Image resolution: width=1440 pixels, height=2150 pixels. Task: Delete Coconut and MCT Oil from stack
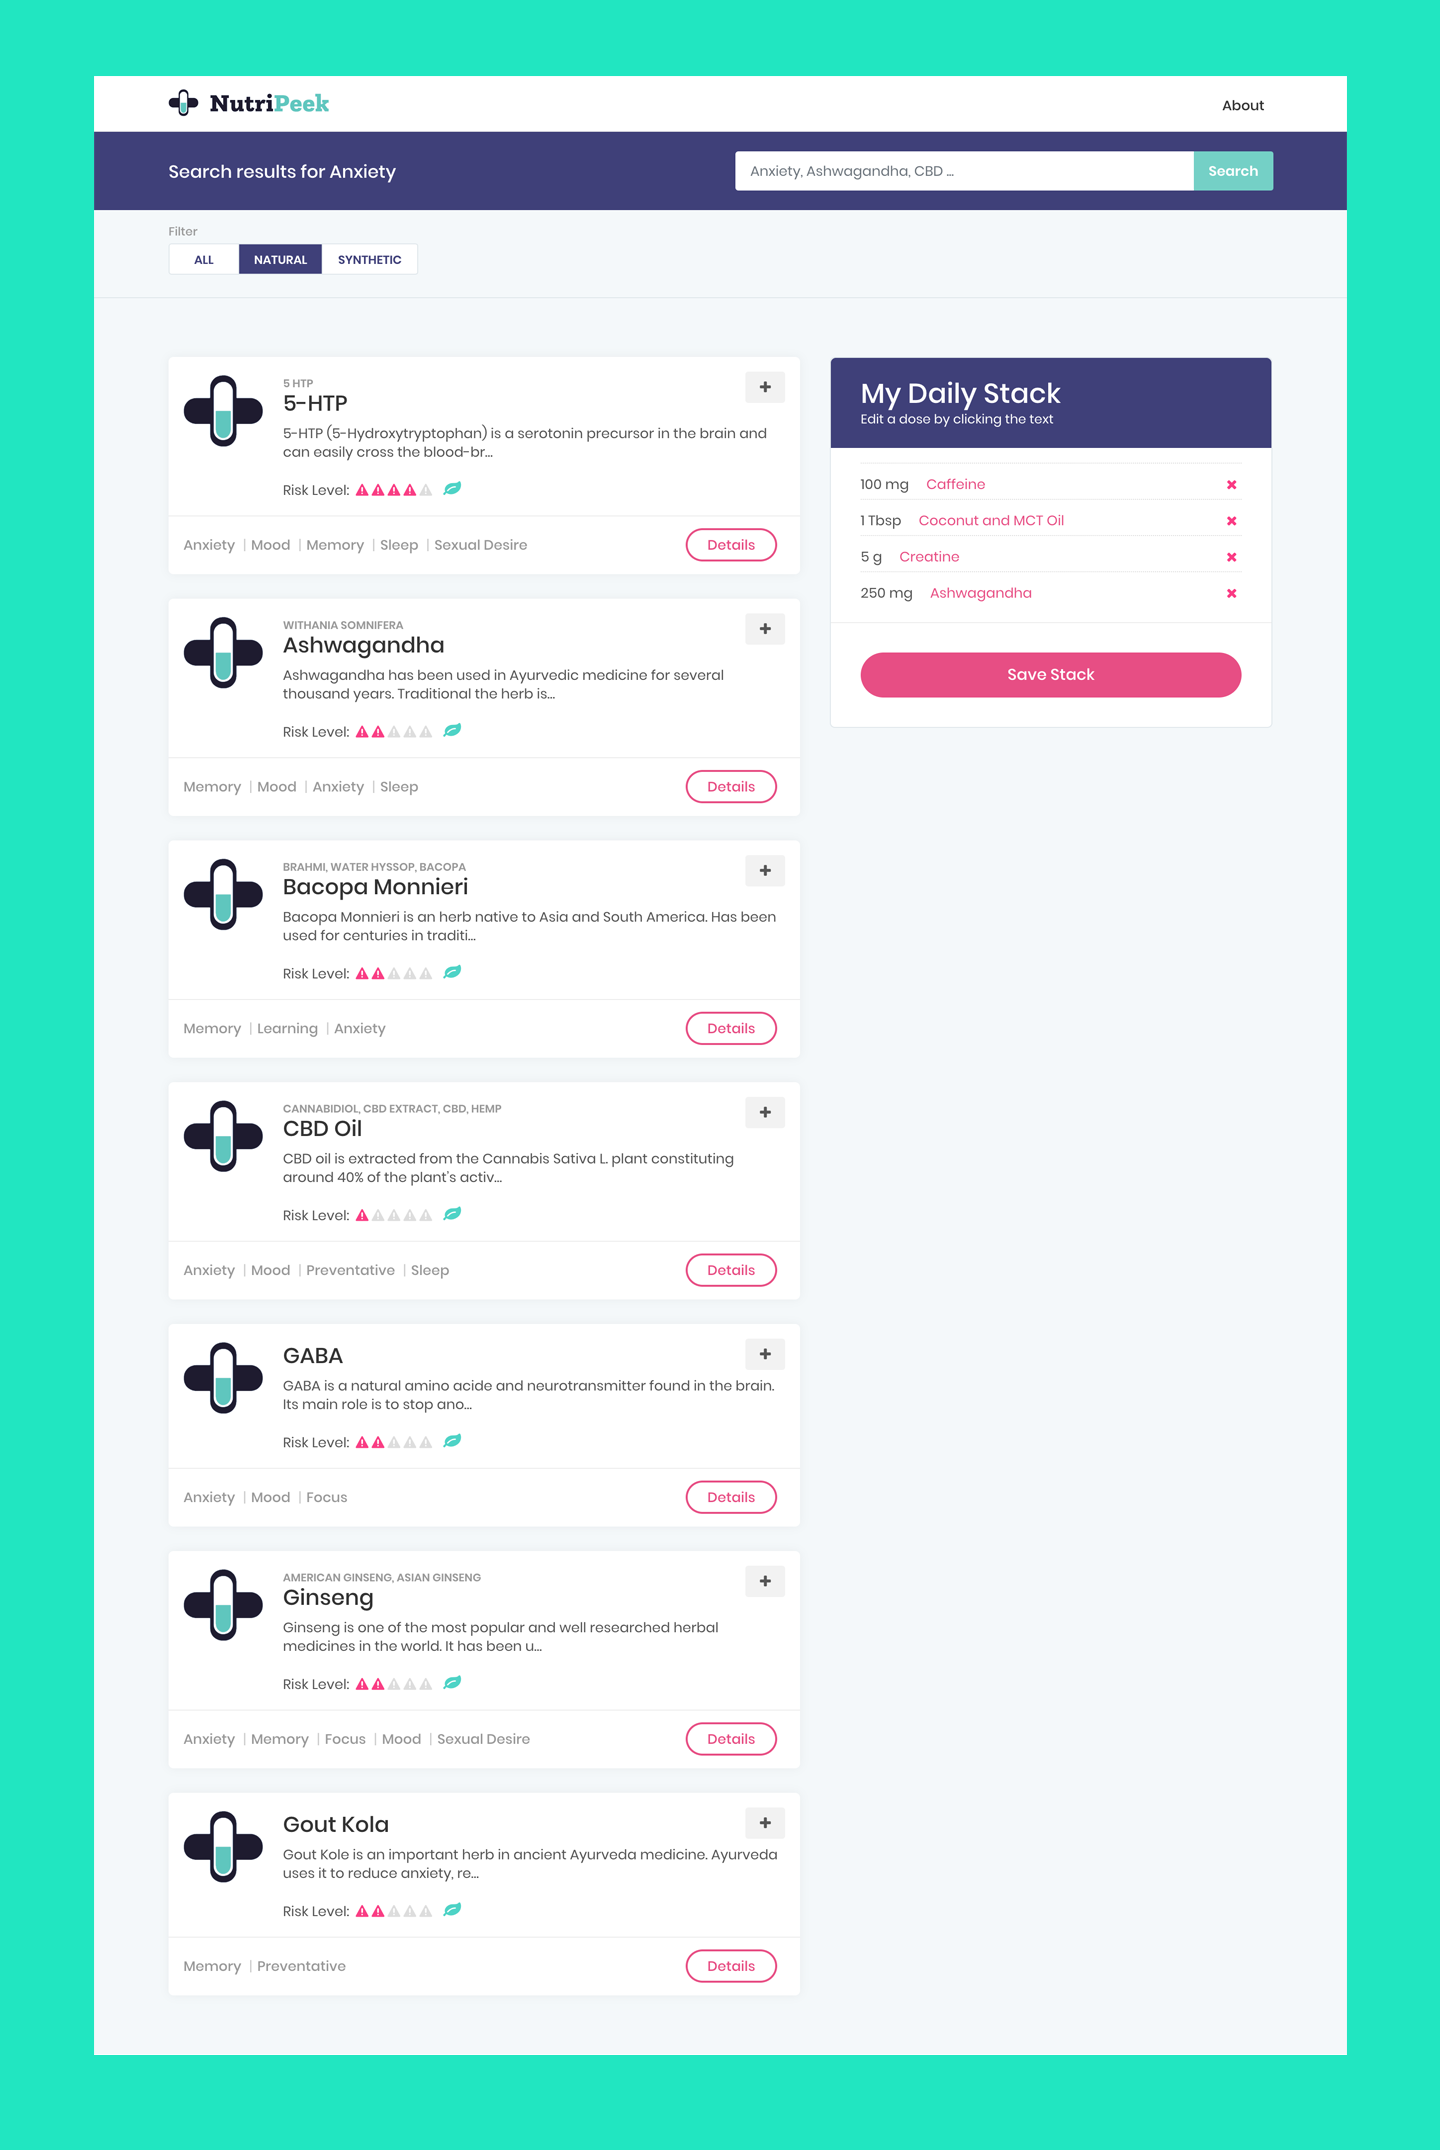[x=1232, y=521]
